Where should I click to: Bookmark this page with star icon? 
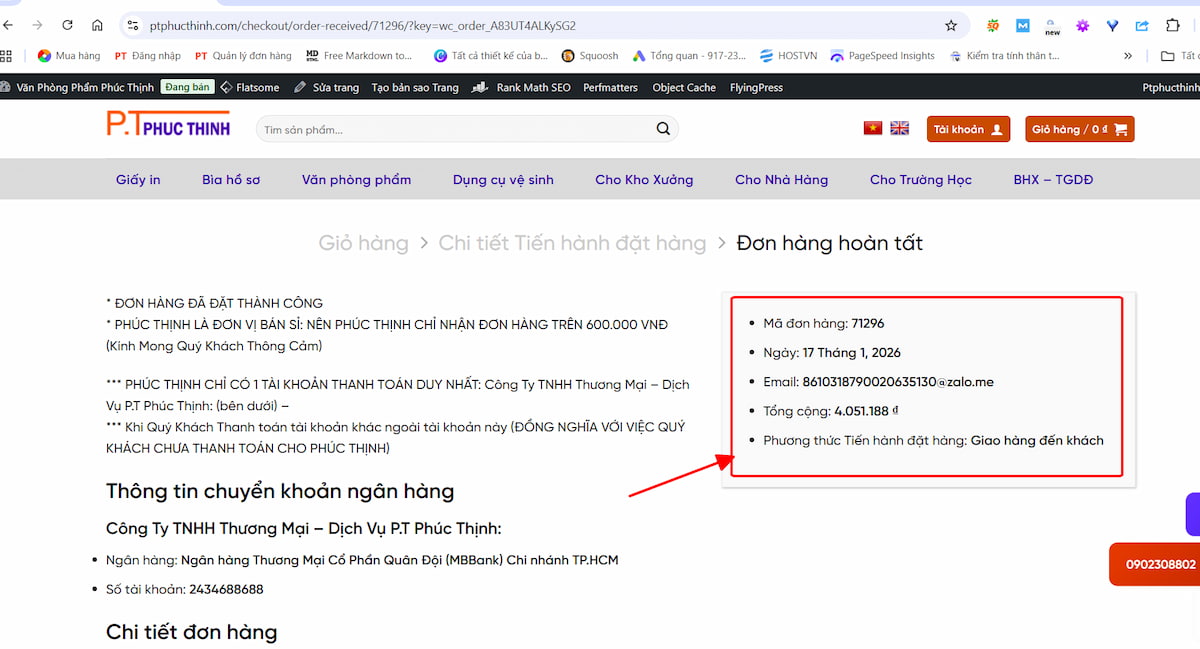click(951, 25)
